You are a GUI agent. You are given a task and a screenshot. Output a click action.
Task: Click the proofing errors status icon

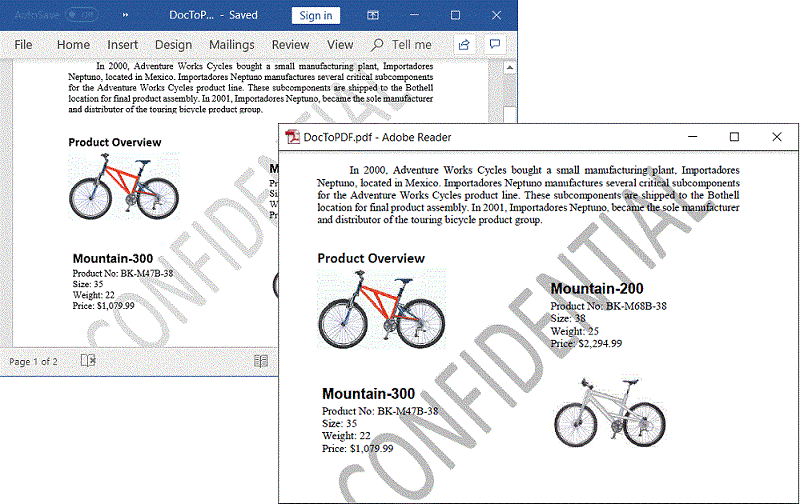point(88,361)
